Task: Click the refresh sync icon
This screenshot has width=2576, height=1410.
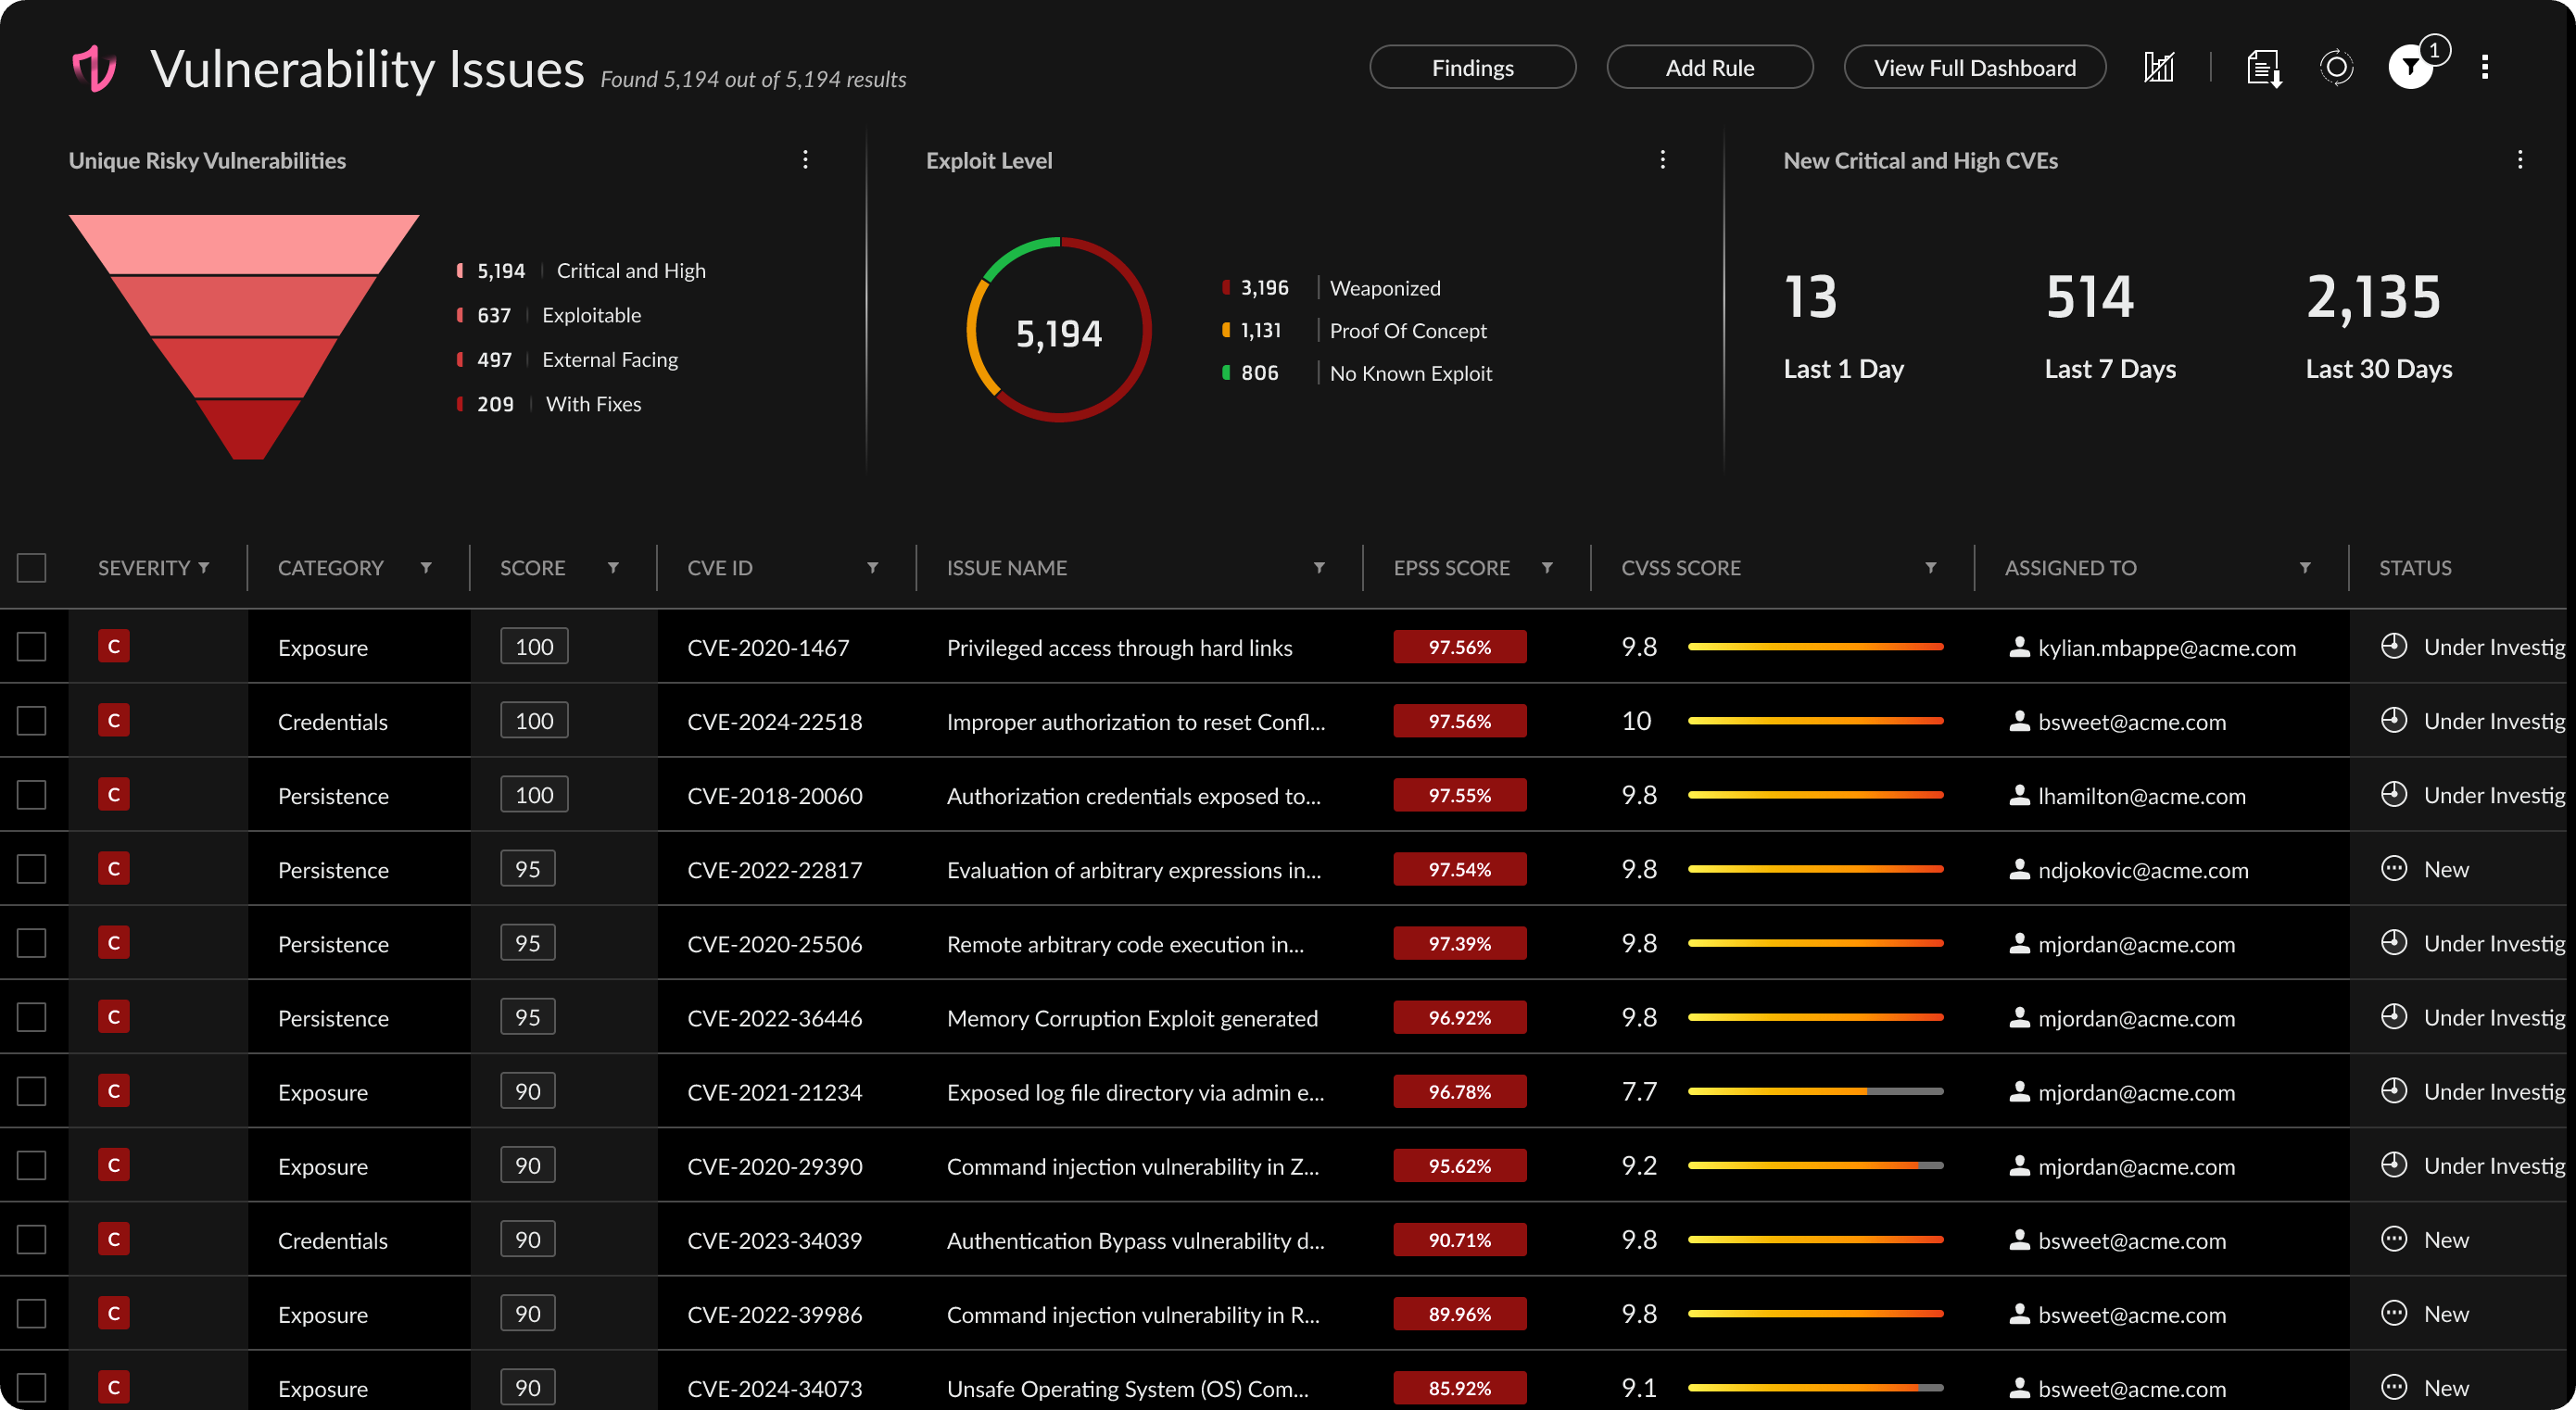Action: (x=2335, y=67)
